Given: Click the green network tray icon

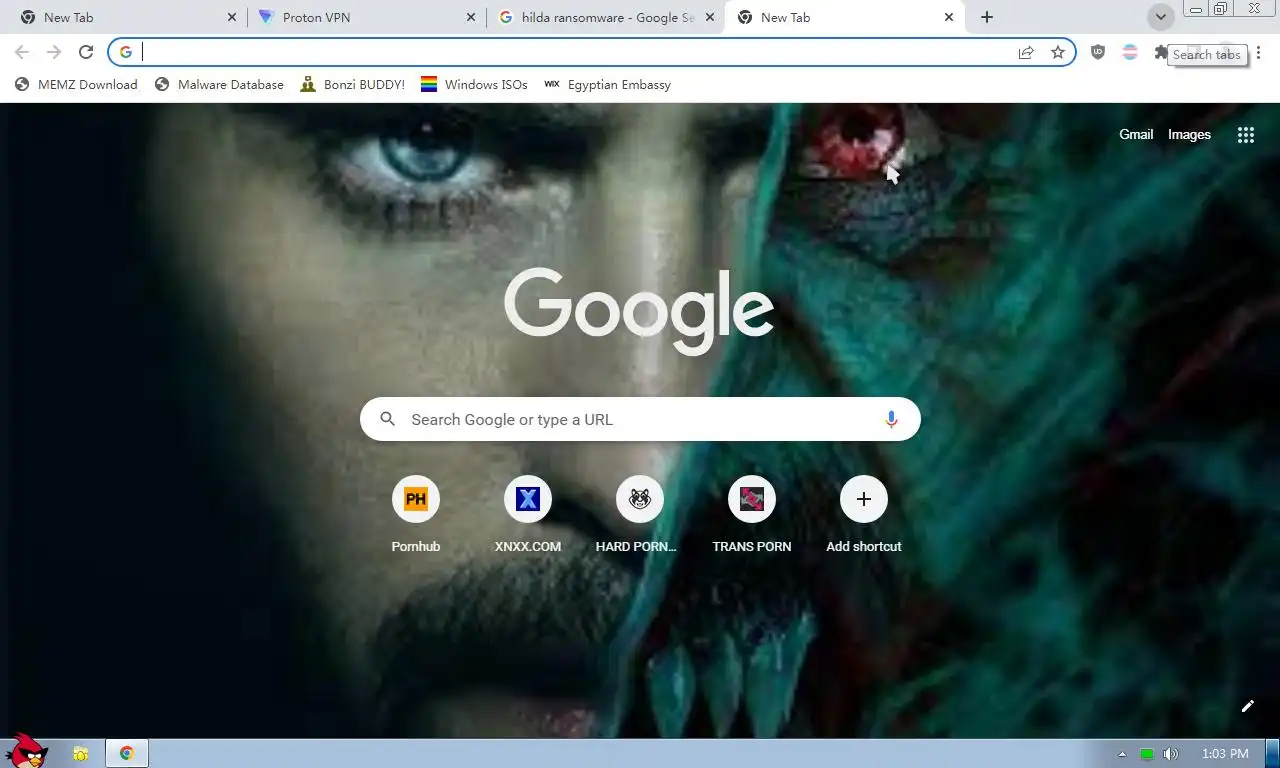Looking at the screenshot, I should coord(1147,754).
